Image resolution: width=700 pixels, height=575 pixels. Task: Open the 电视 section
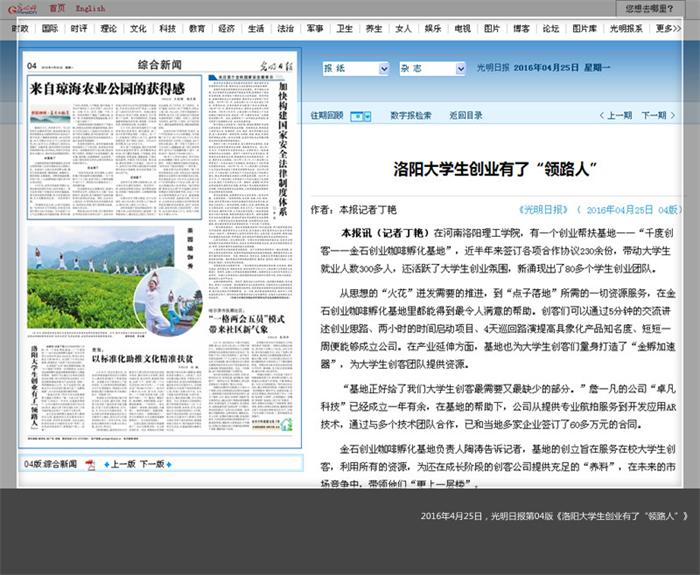462,29
